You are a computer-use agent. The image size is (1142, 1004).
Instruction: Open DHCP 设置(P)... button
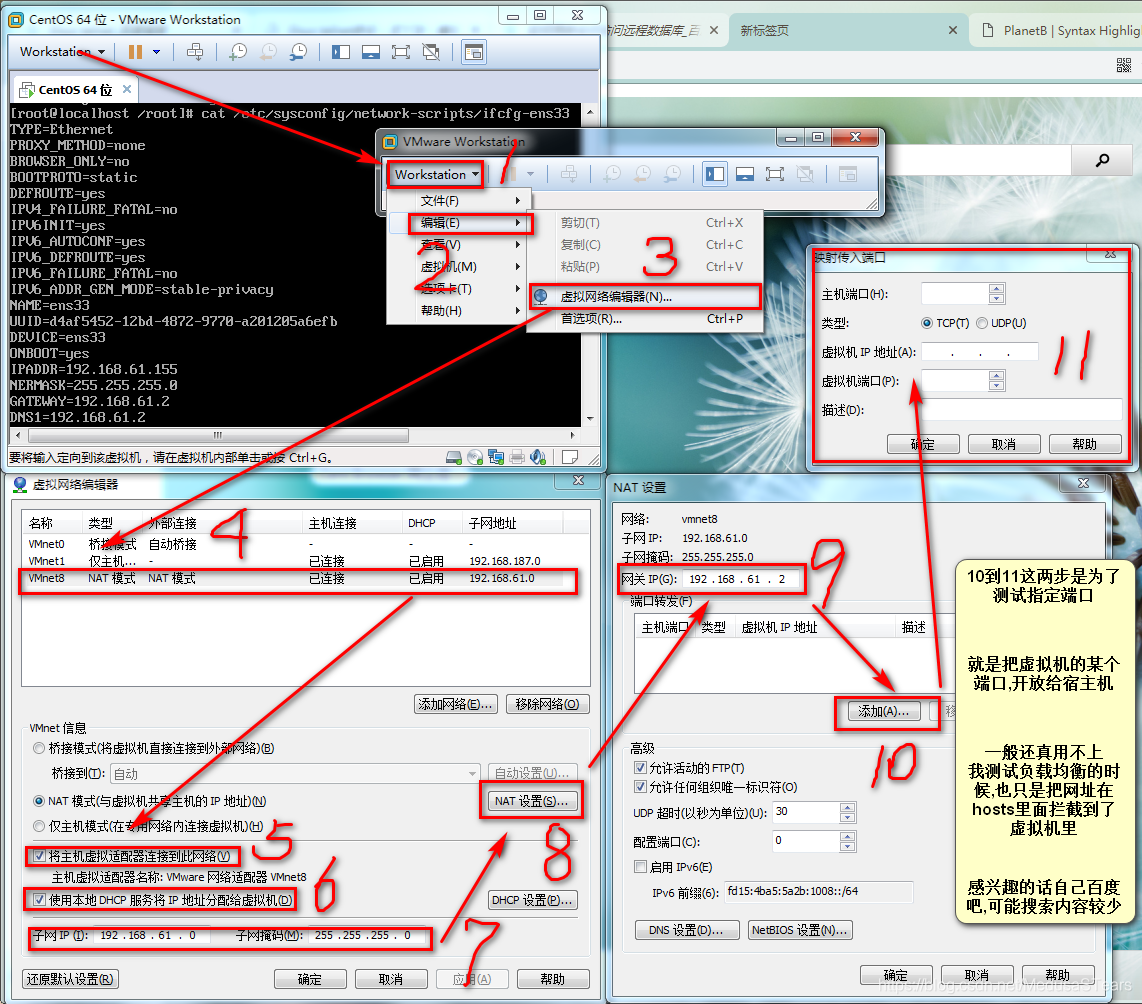(x=531, y=901)
